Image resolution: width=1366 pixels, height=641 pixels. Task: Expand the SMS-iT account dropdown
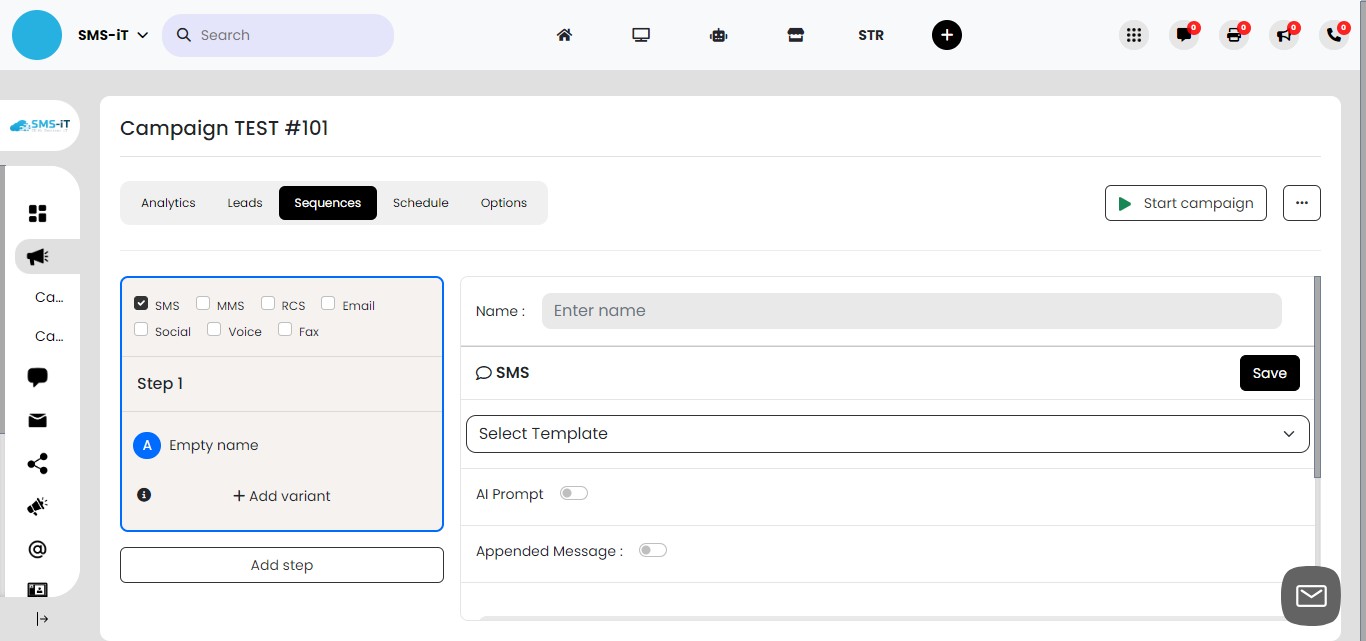[x=113, y=35]
